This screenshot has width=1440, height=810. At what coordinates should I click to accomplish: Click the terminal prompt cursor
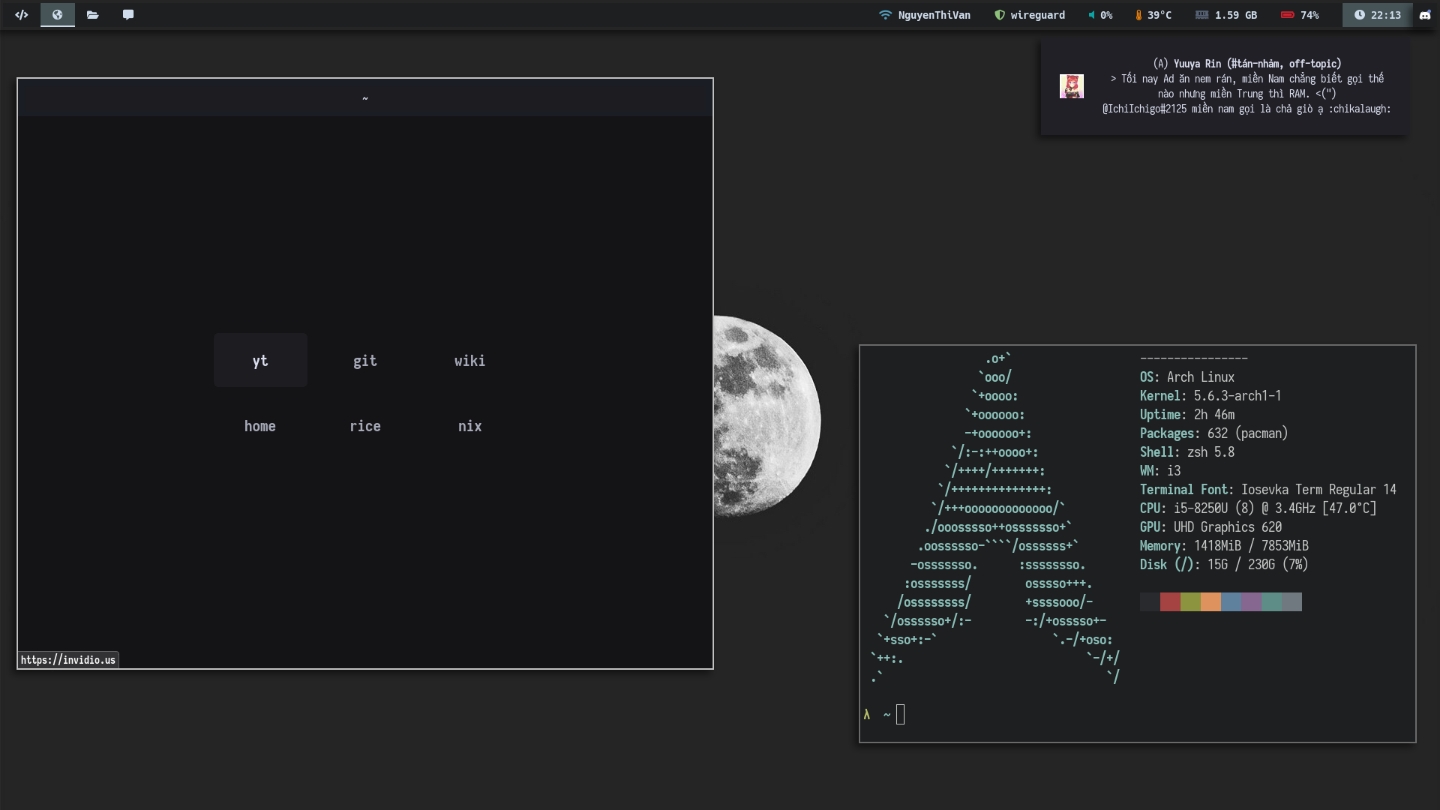coord(900,714)
